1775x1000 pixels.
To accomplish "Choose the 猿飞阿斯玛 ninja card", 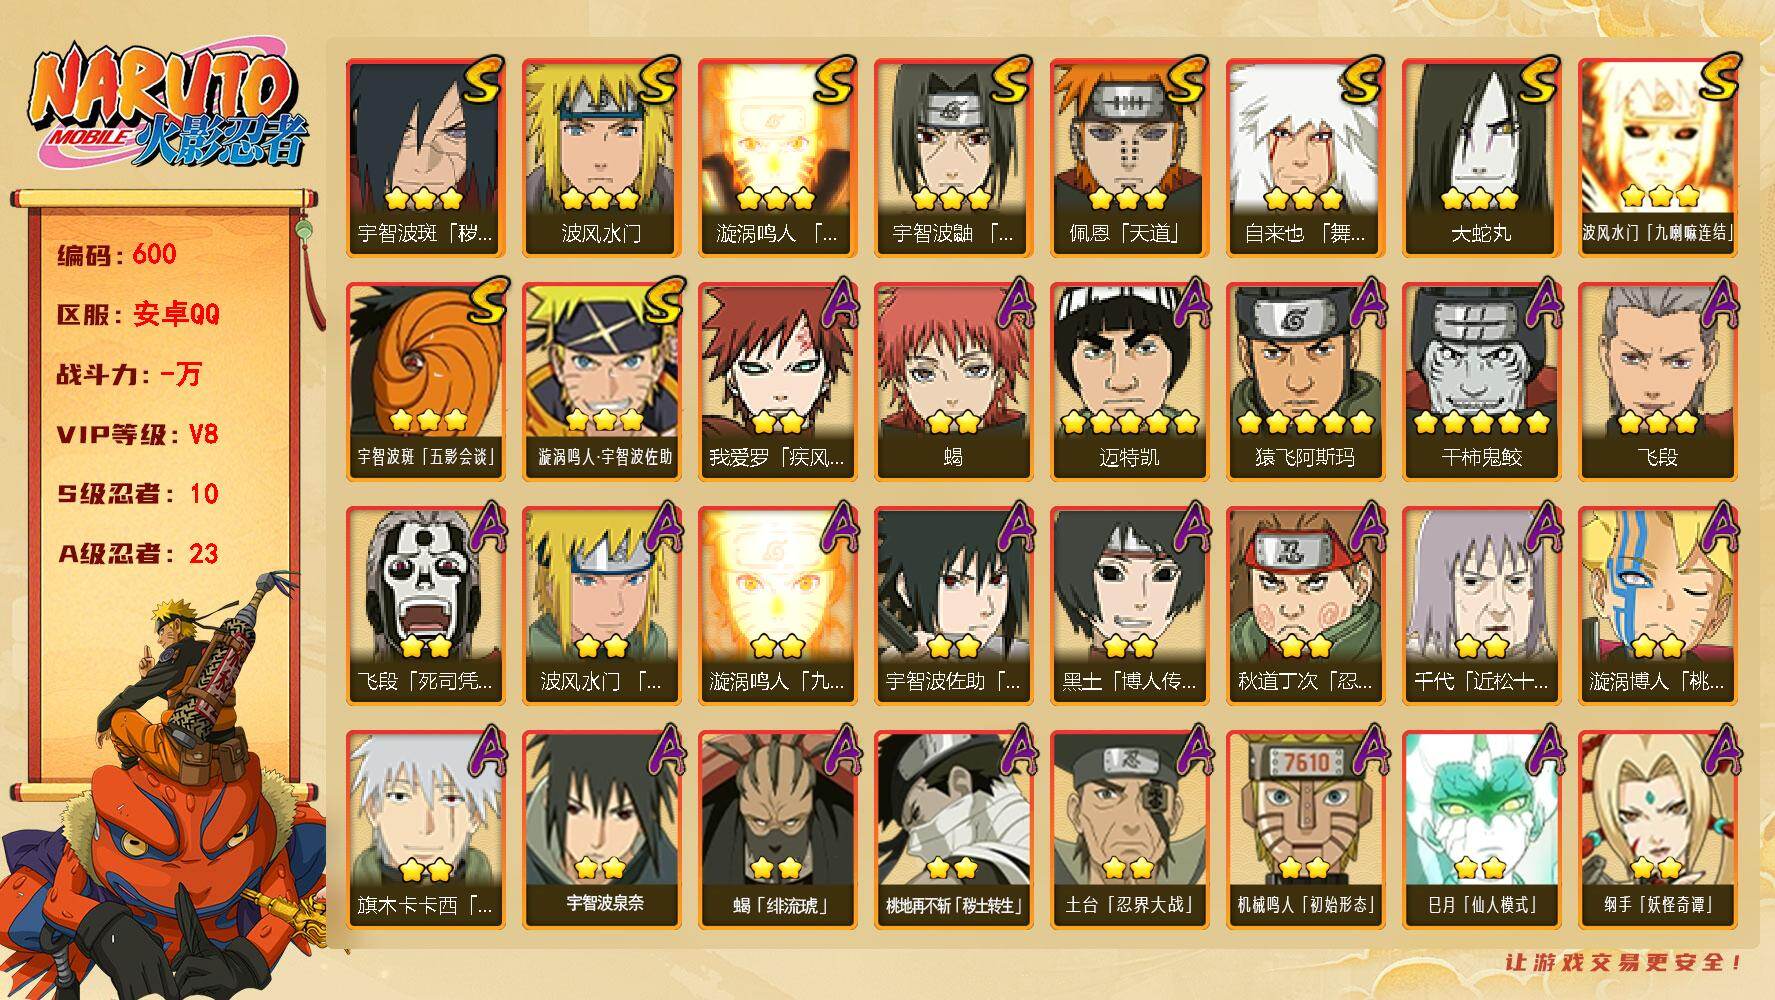I will [1305, 381].
